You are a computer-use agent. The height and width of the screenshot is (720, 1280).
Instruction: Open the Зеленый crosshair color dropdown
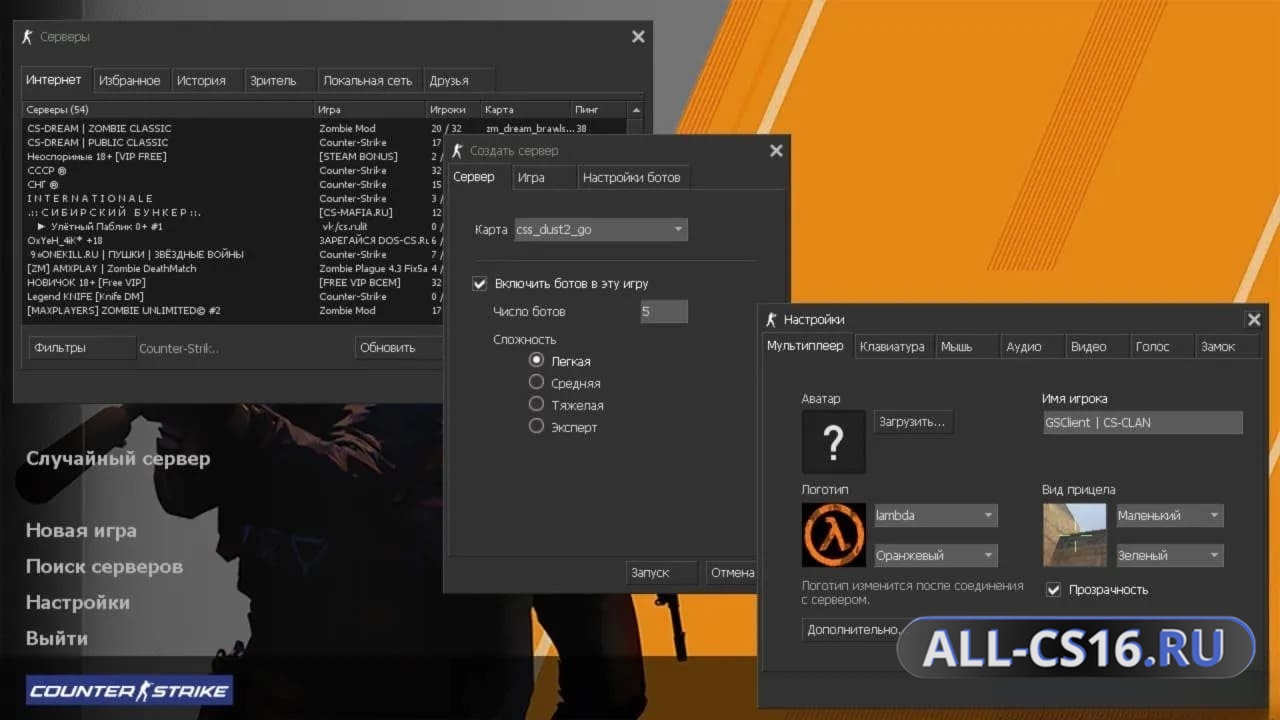point(1170,556)
